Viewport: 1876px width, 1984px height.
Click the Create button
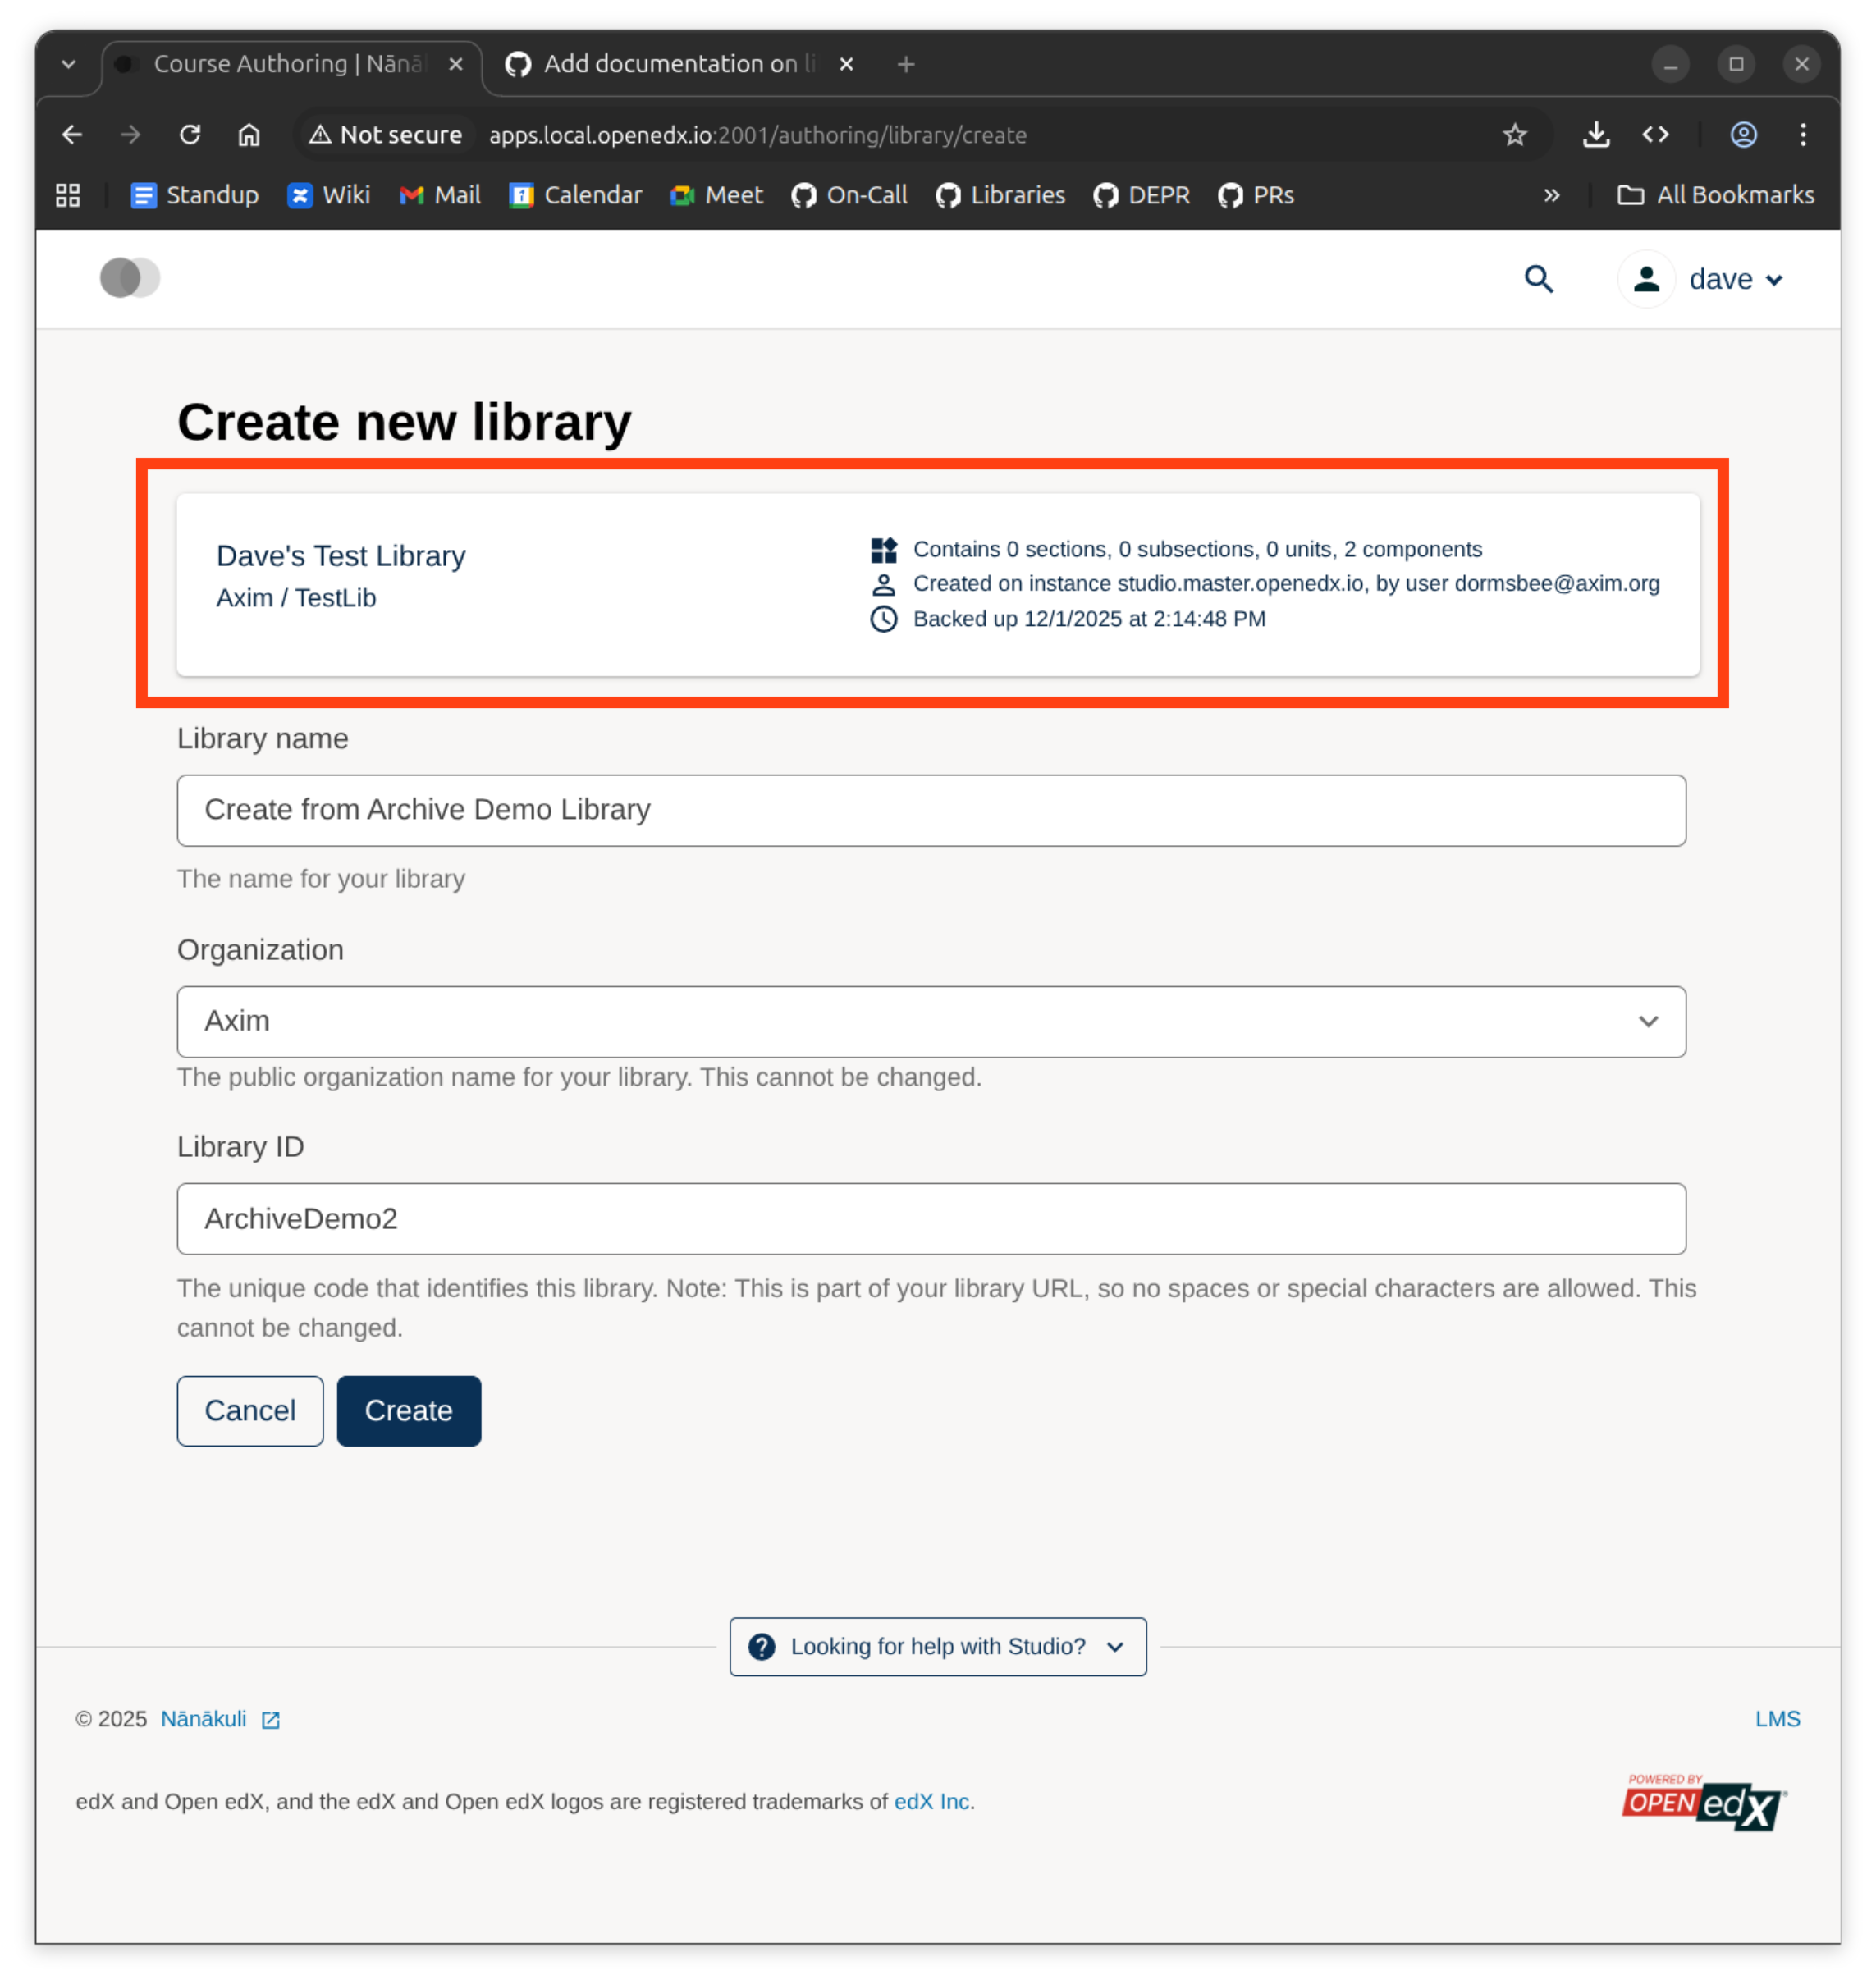point(408,1410)
